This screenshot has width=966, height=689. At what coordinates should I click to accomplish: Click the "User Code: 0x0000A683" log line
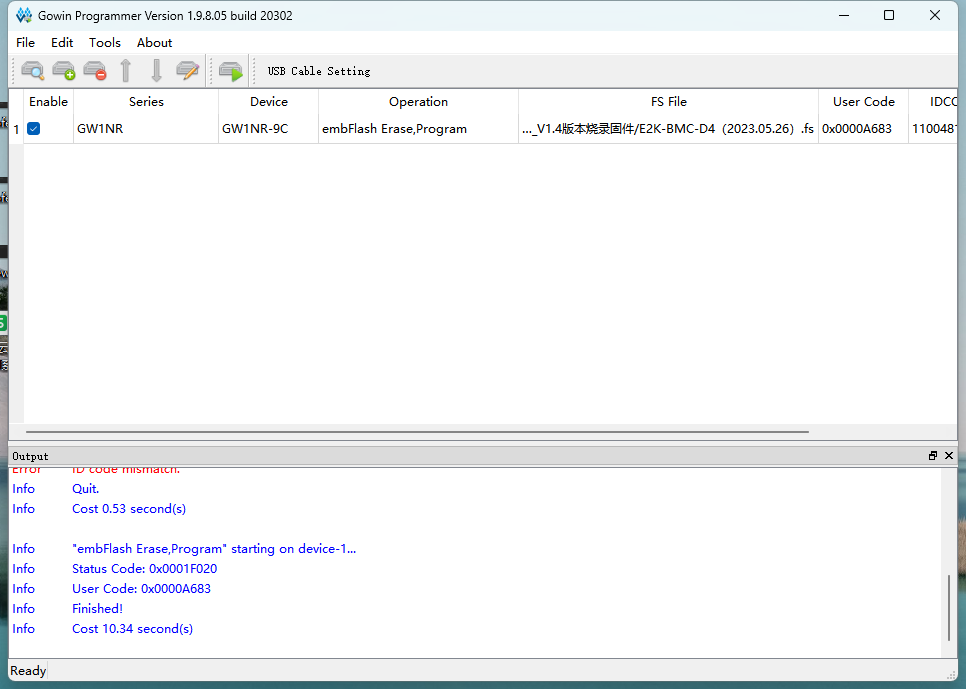[x=141, y=589]
